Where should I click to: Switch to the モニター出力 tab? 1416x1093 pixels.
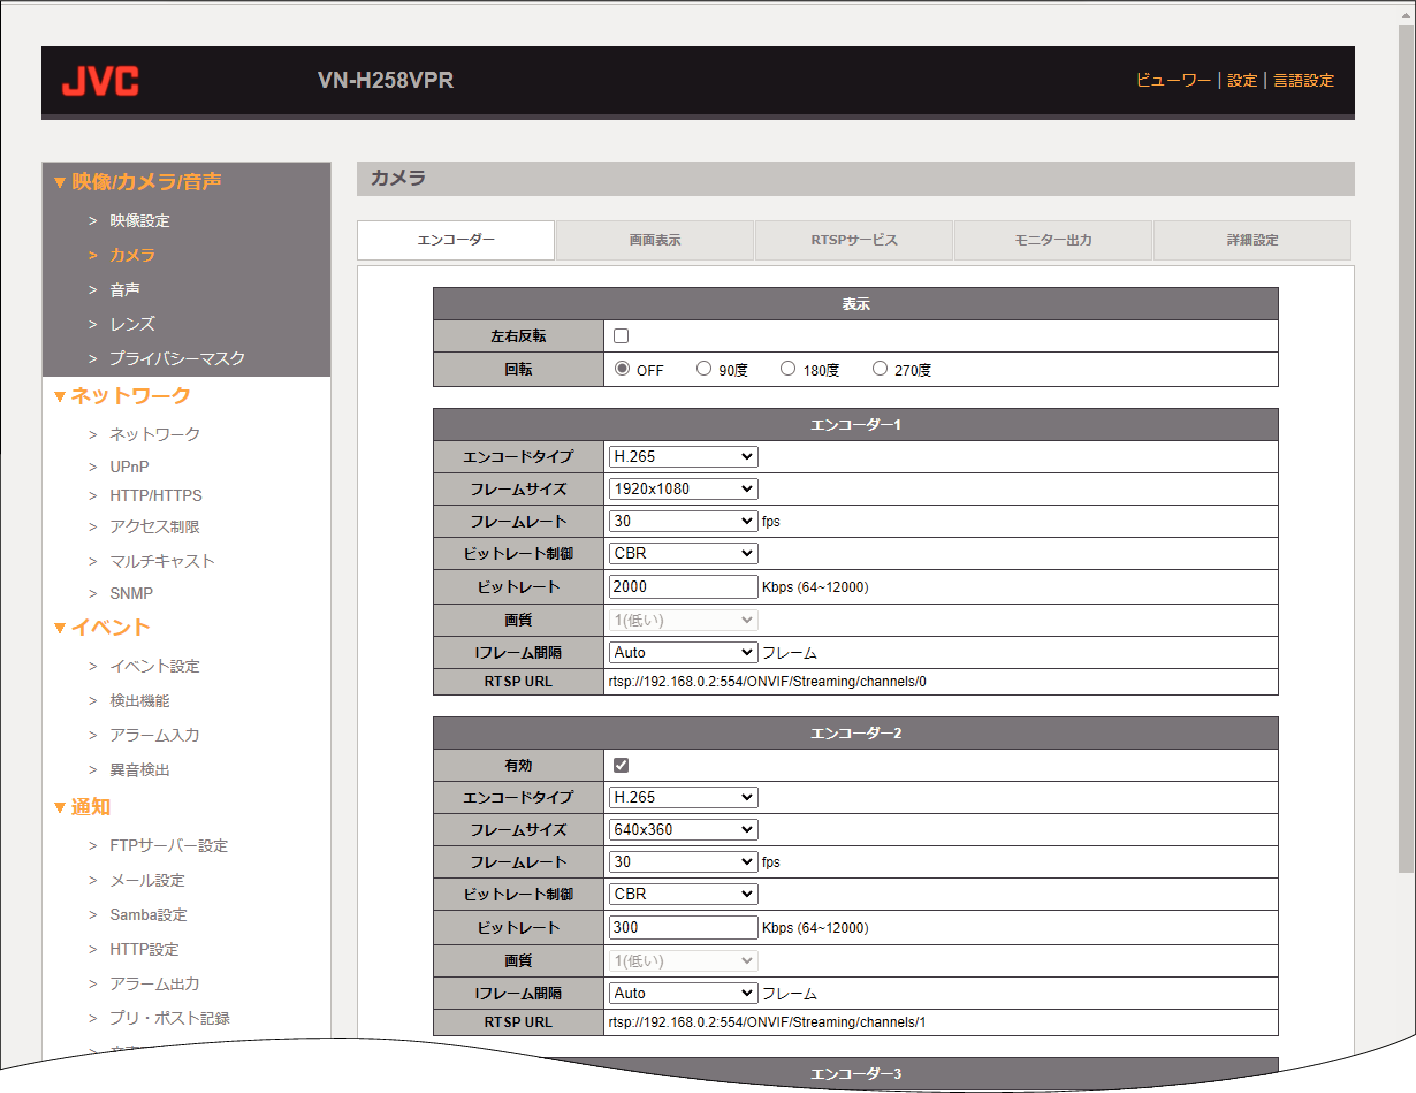(1053, 240)
